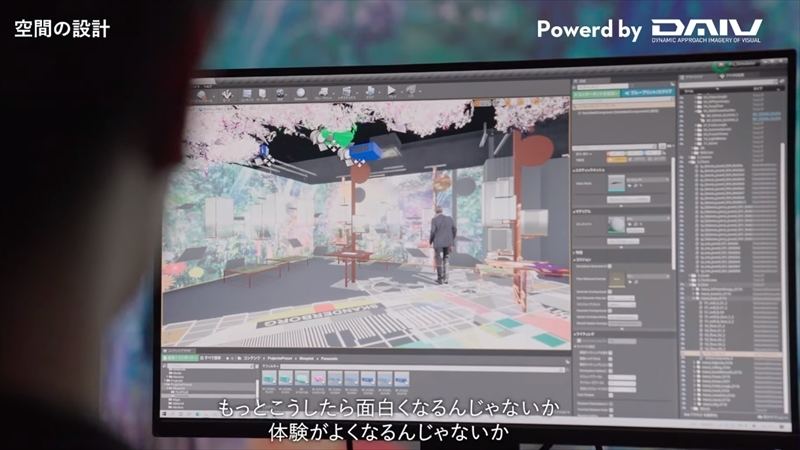Start Play in the viewport
This screenshot has height=450, width=800.
[391, 91]
